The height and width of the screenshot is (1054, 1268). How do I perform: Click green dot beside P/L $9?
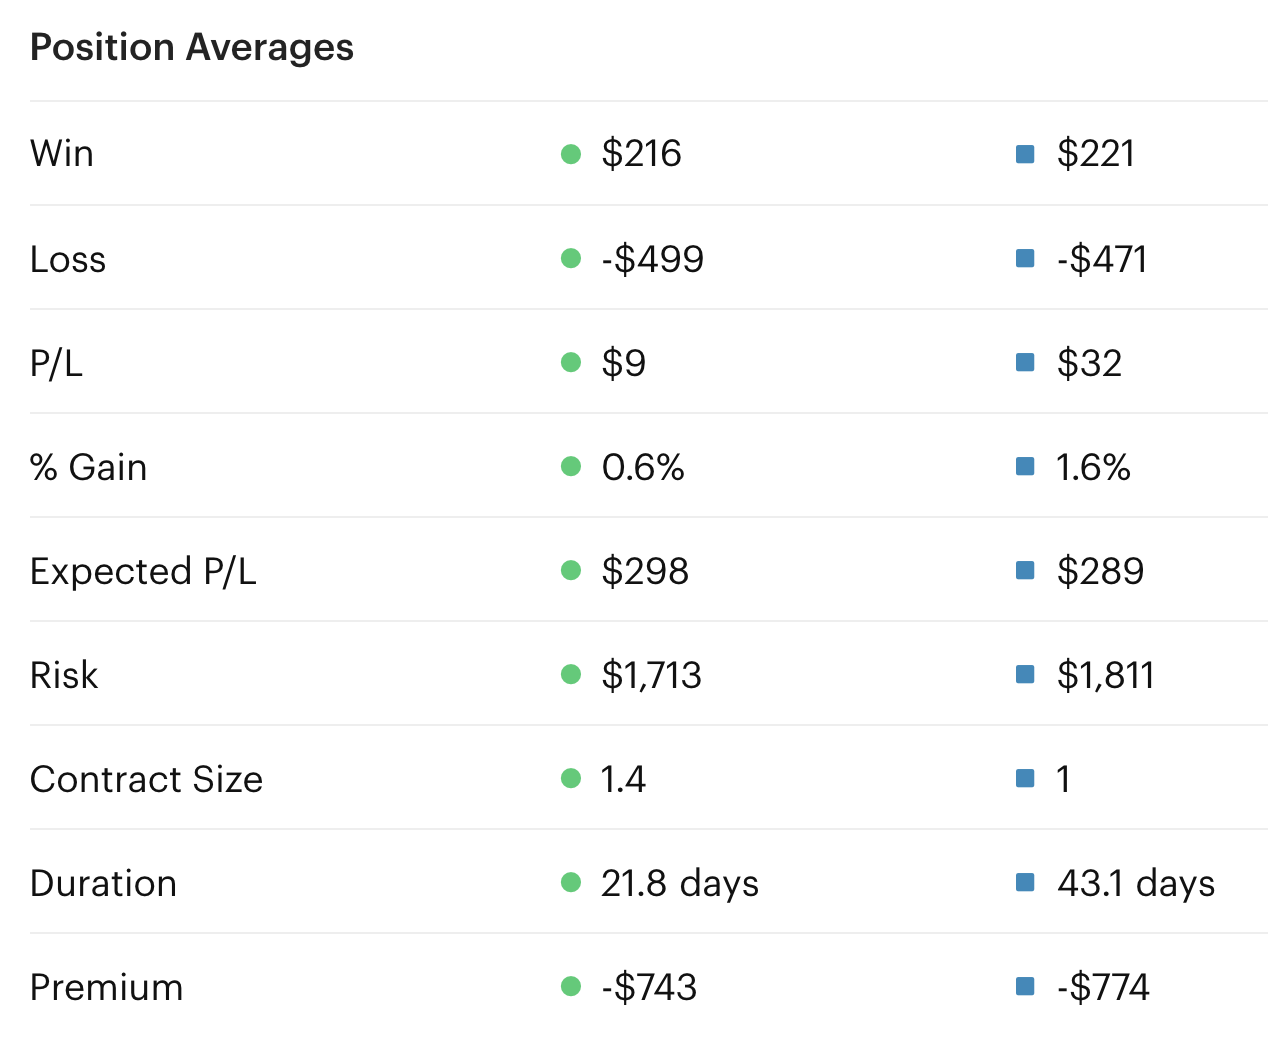(x=571, y=363)
